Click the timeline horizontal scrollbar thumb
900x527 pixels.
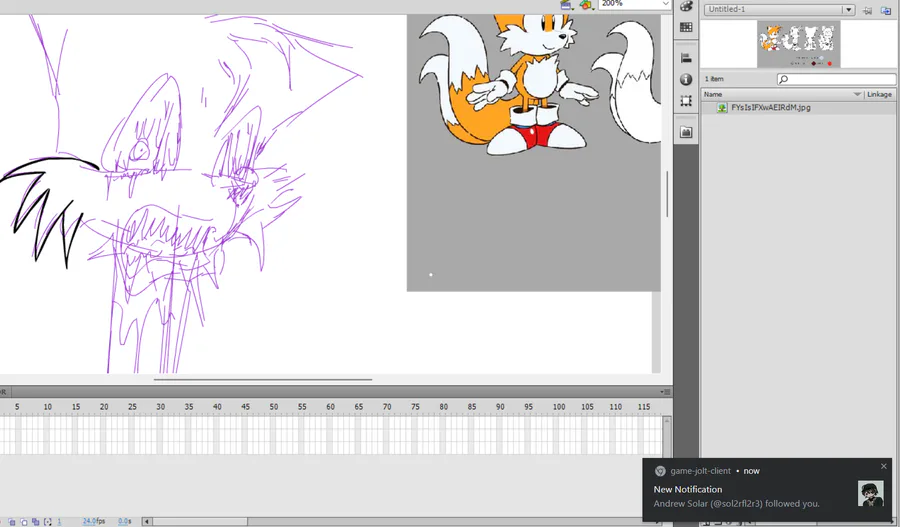click(200, 521)
